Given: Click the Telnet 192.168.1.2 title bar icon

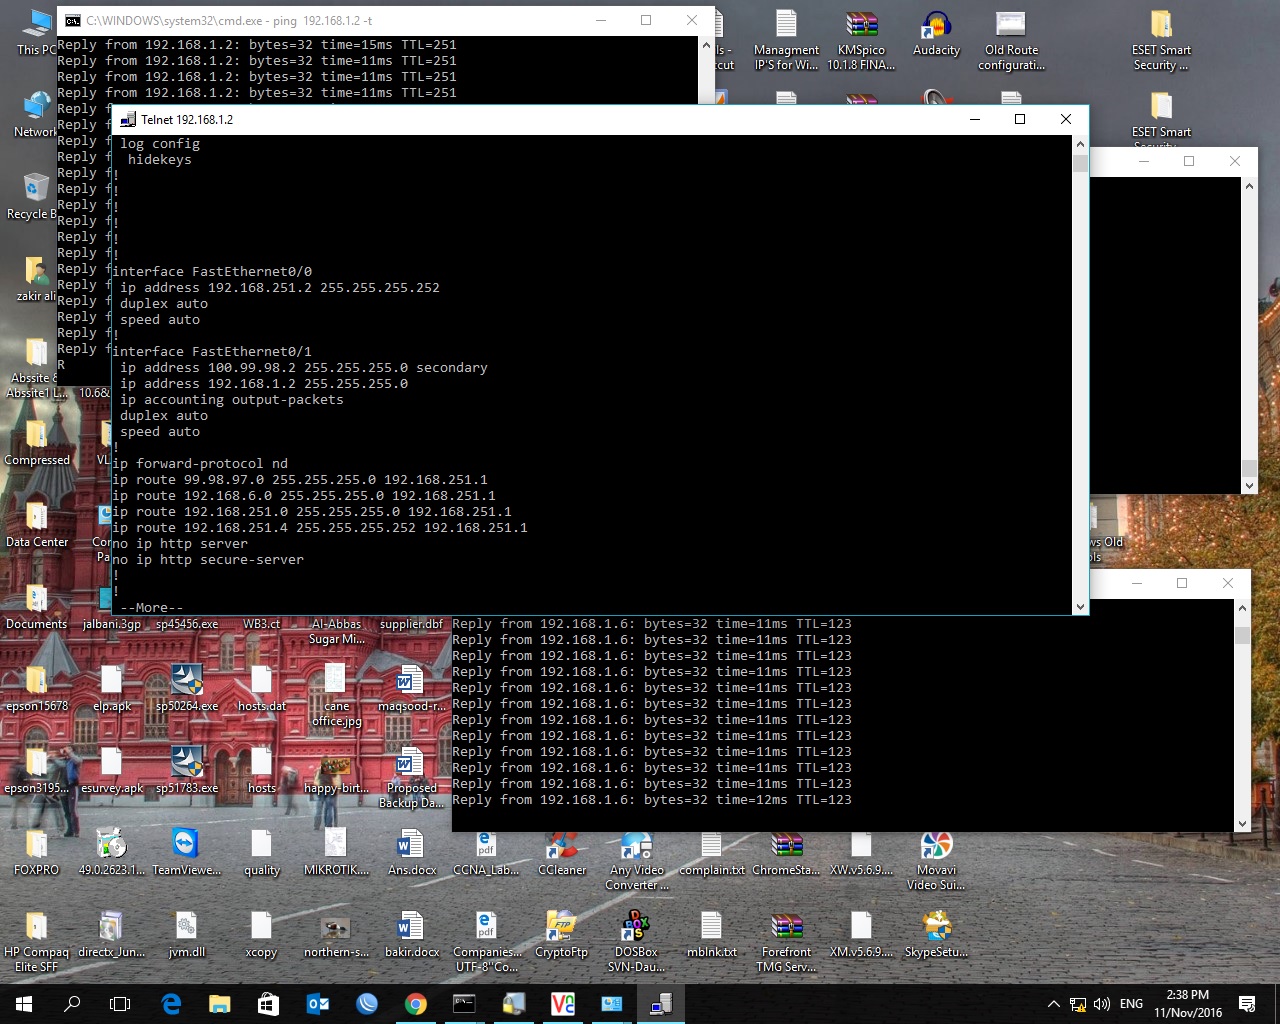Looking at the screenshot, I should click(x=128, y=119).
